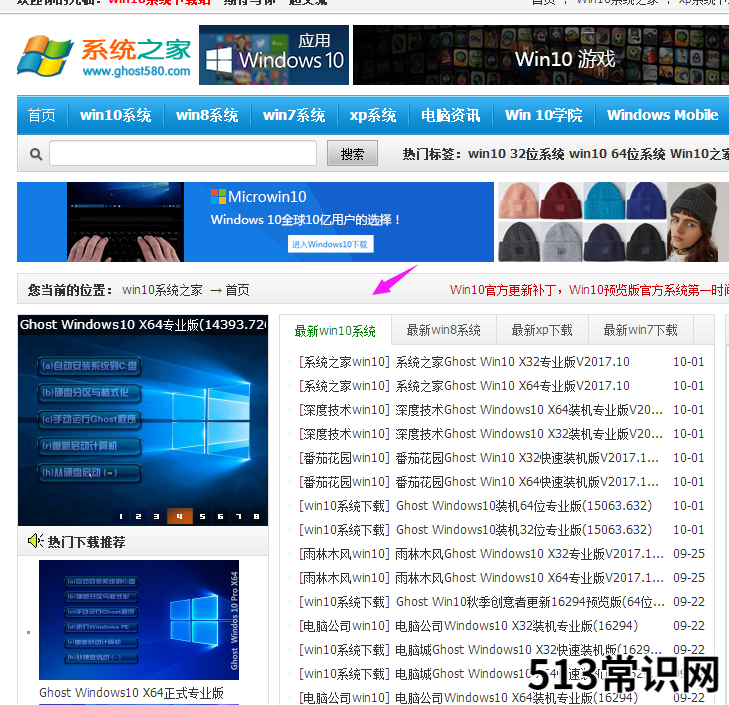Screen dimensions: 729x705
Task: Open 系统之家Ghost Win10 X64专业版V2017.10
Action: [512, 386]
